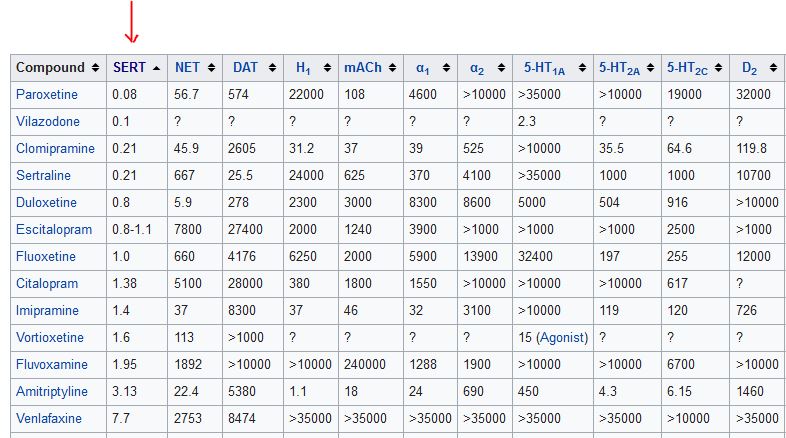Select Sertraline α2 value 4100
The width and height of the screenshot is (786, 438).
[x=477, y=176]
